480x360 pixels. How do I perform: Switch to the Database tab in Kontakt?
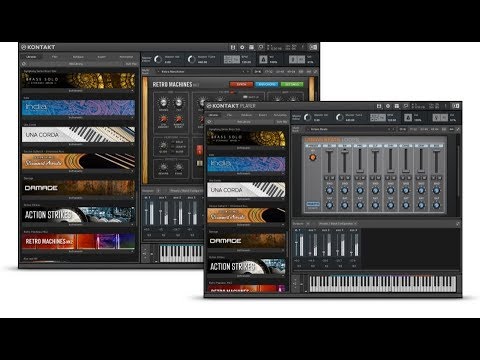pyautogui.click(x=78, y=57)
